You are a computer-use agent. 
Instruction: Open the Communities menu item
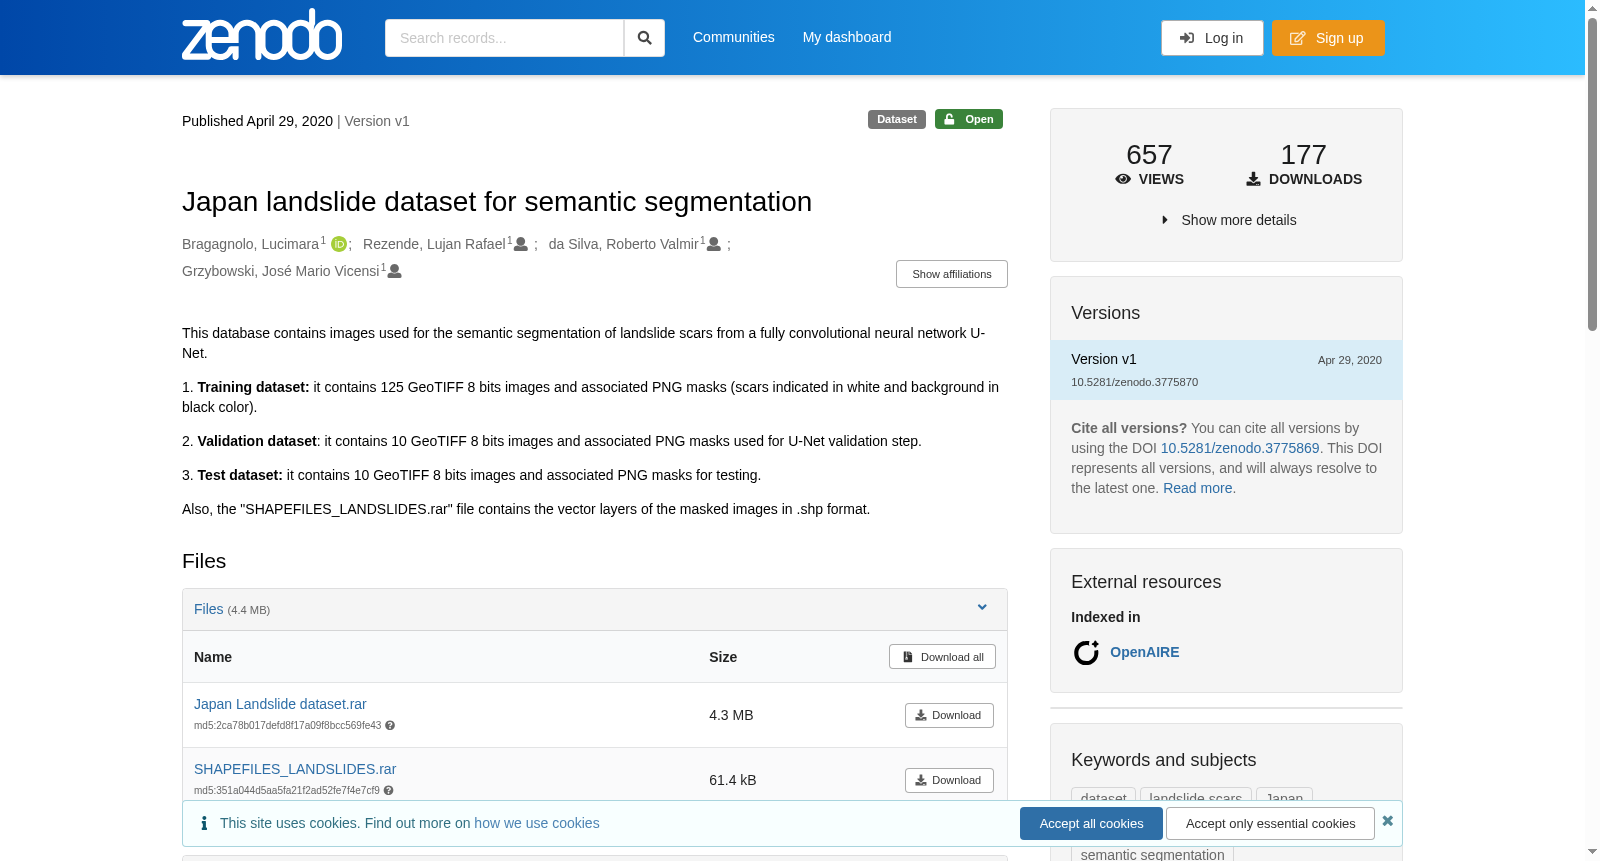click(x=734, y=37)
